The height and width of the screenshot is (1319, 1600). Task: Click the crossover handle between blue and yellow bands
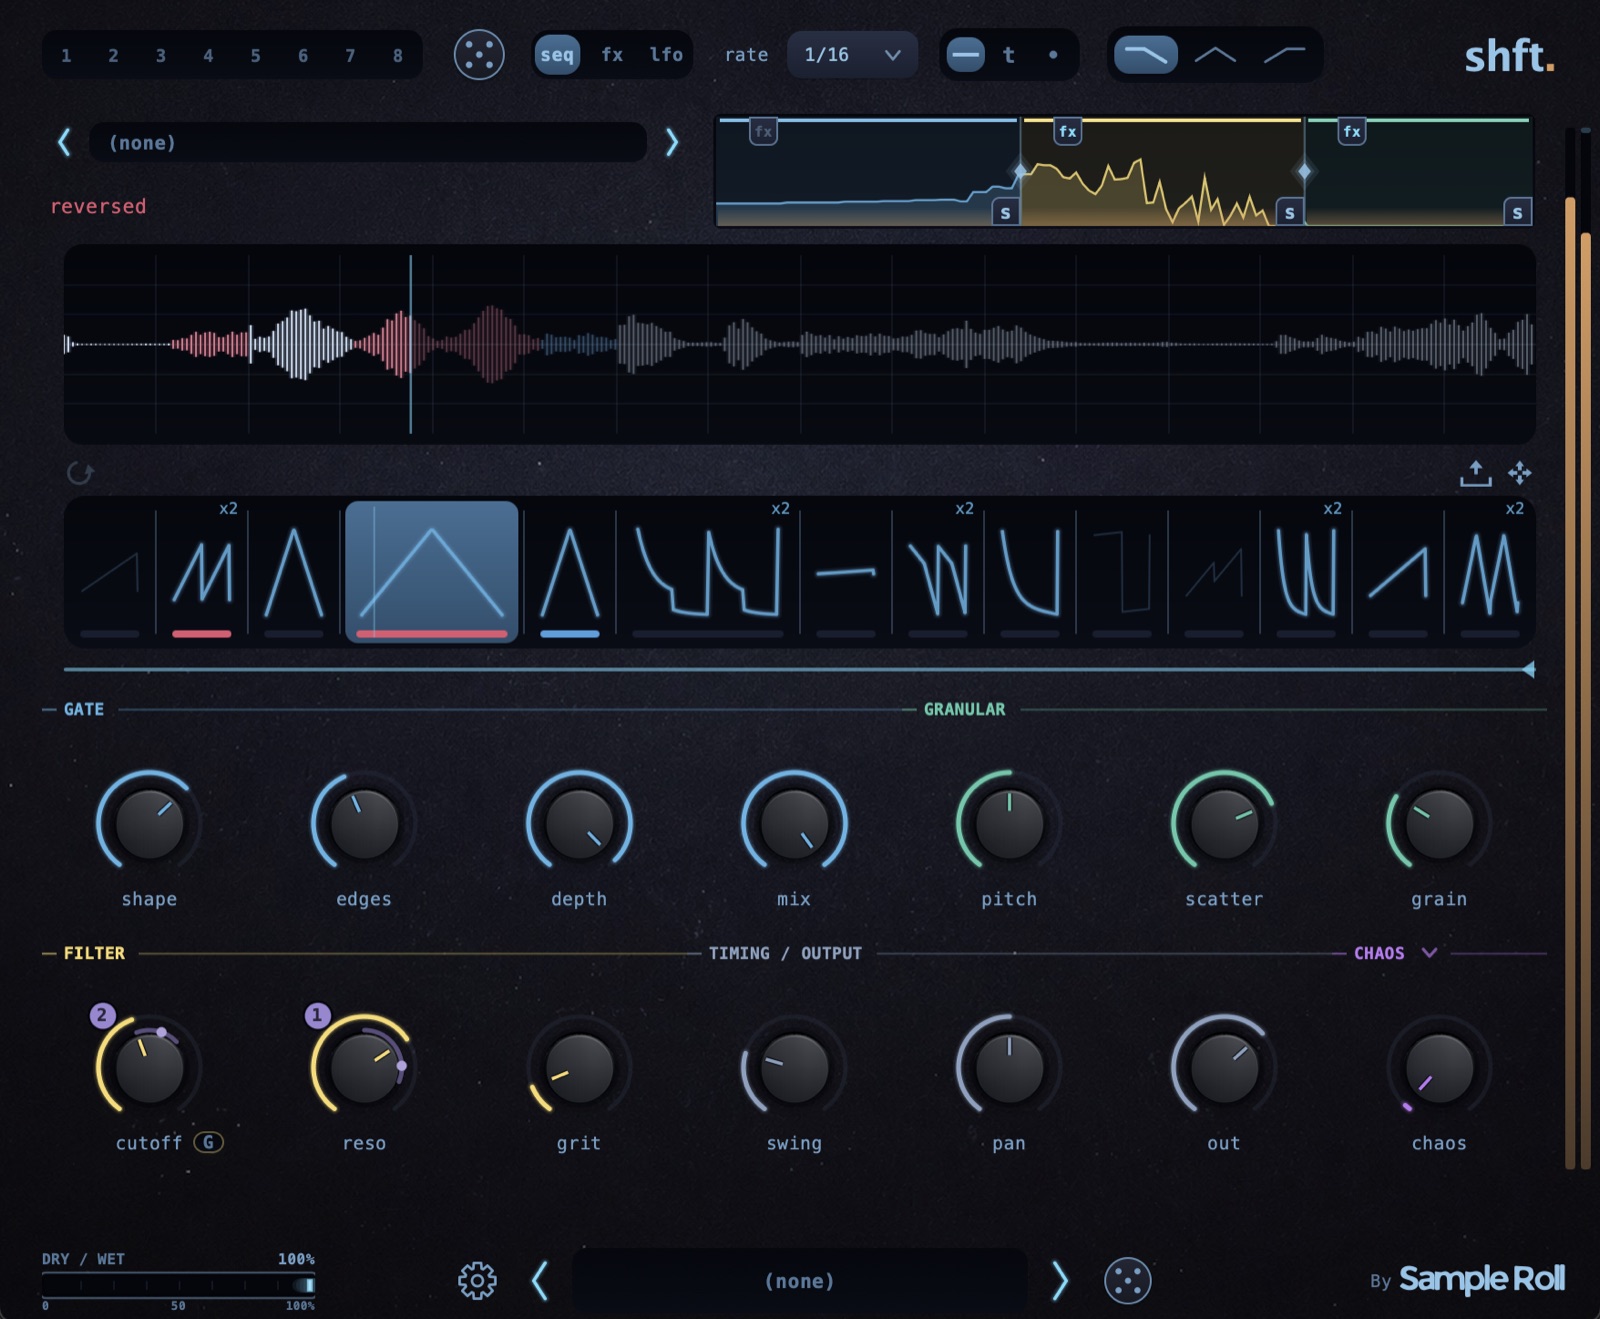(1020, 171)
